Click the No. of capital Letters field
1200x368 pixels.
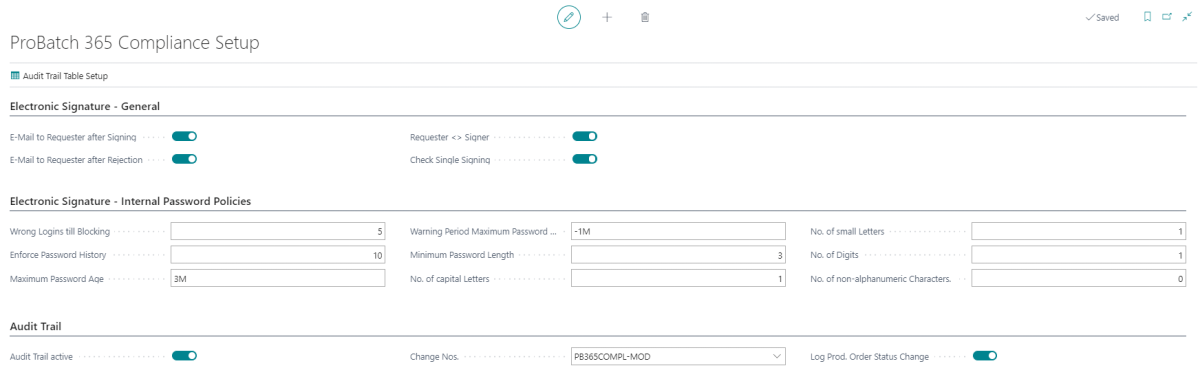coord(678,279)
